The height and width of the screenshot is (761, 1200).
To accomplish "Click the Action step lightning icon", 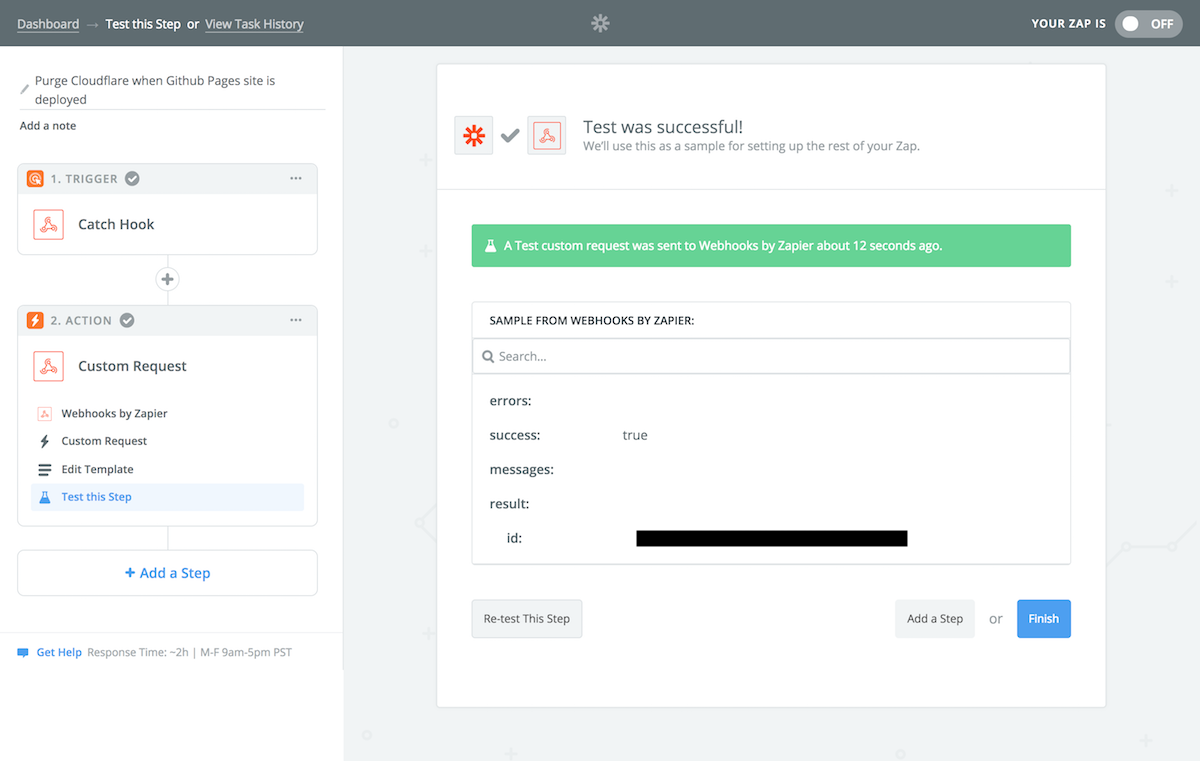I will [x=35, y=321].
